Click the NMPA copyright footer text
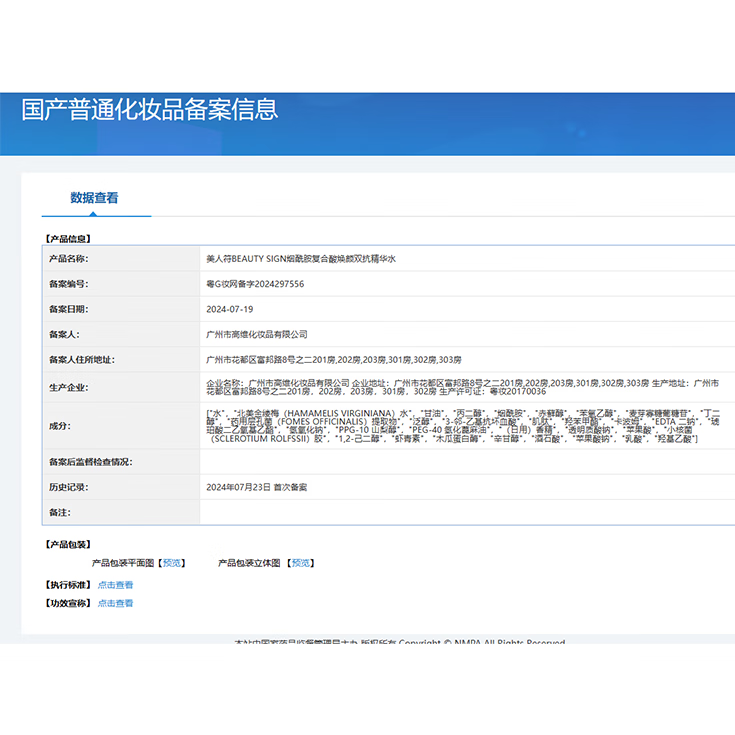This screenshot has width=735, height=735. [399, 641]
